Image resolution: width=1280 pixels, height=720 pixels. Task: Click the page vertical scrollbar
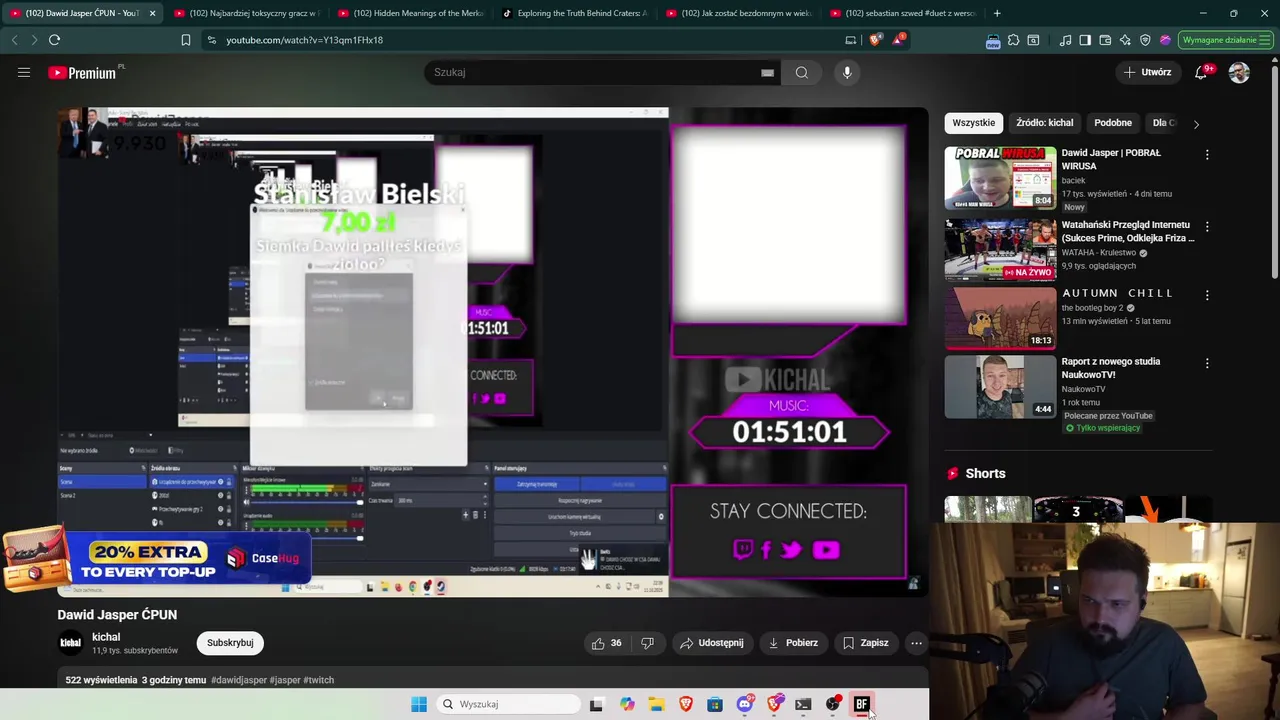tap(1274, 170)
